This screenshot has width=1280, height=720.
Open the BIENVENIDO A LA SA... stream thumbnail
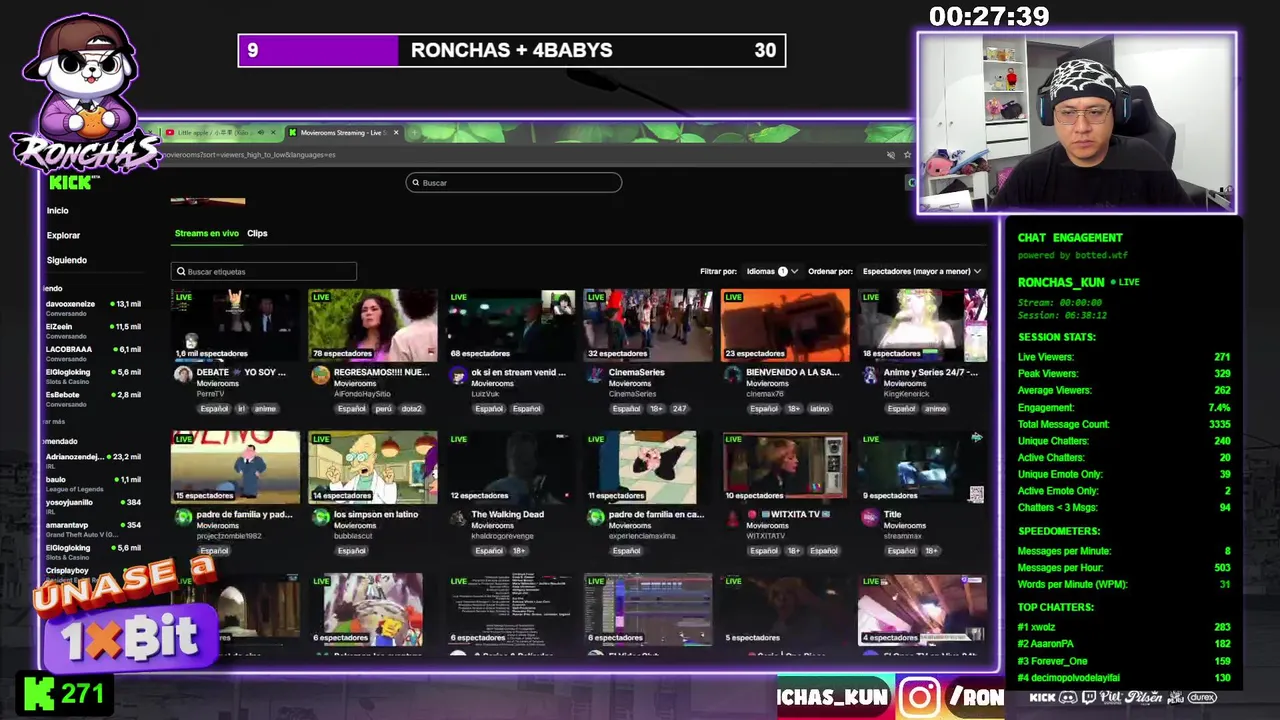pyautogui.click(x=785, y=325)
